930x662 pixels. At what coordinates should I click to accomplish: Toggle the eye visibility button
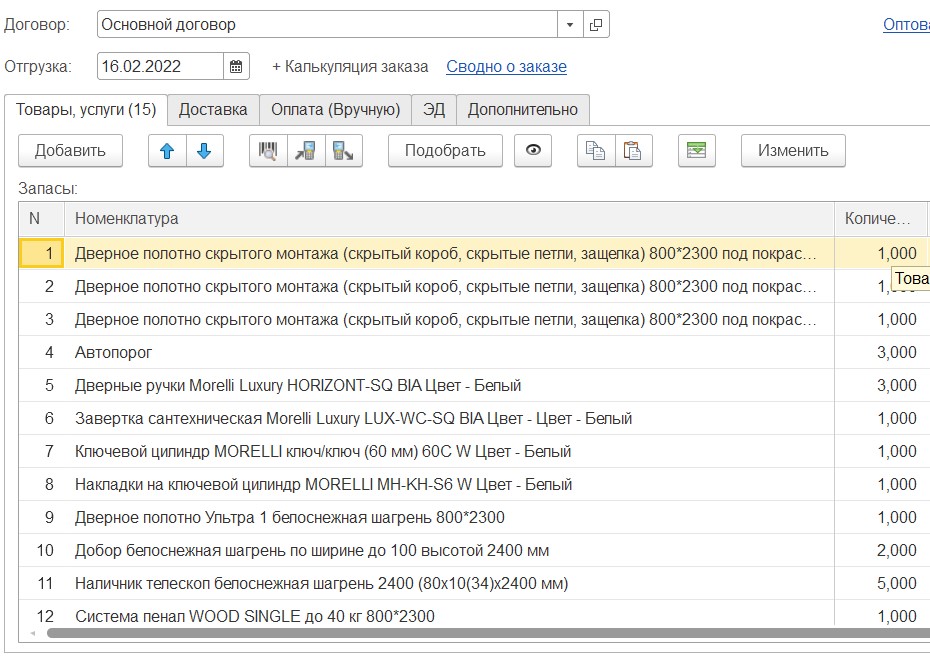pos(533,151)
